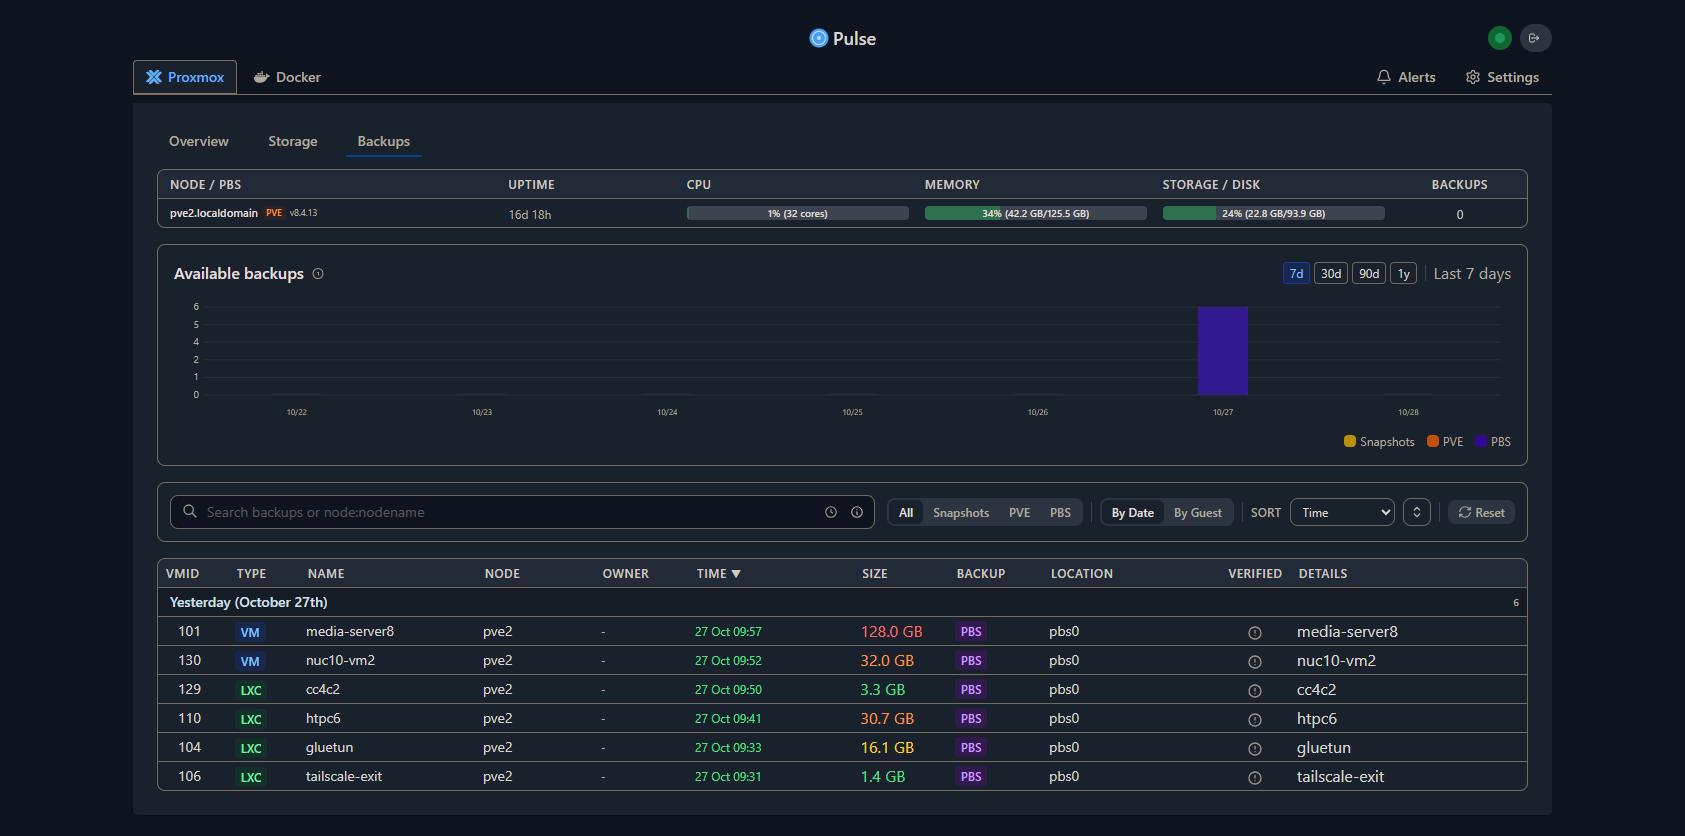Open search history clock icon in search bar
Screen dimensions: 1685x836
(831, 512)
